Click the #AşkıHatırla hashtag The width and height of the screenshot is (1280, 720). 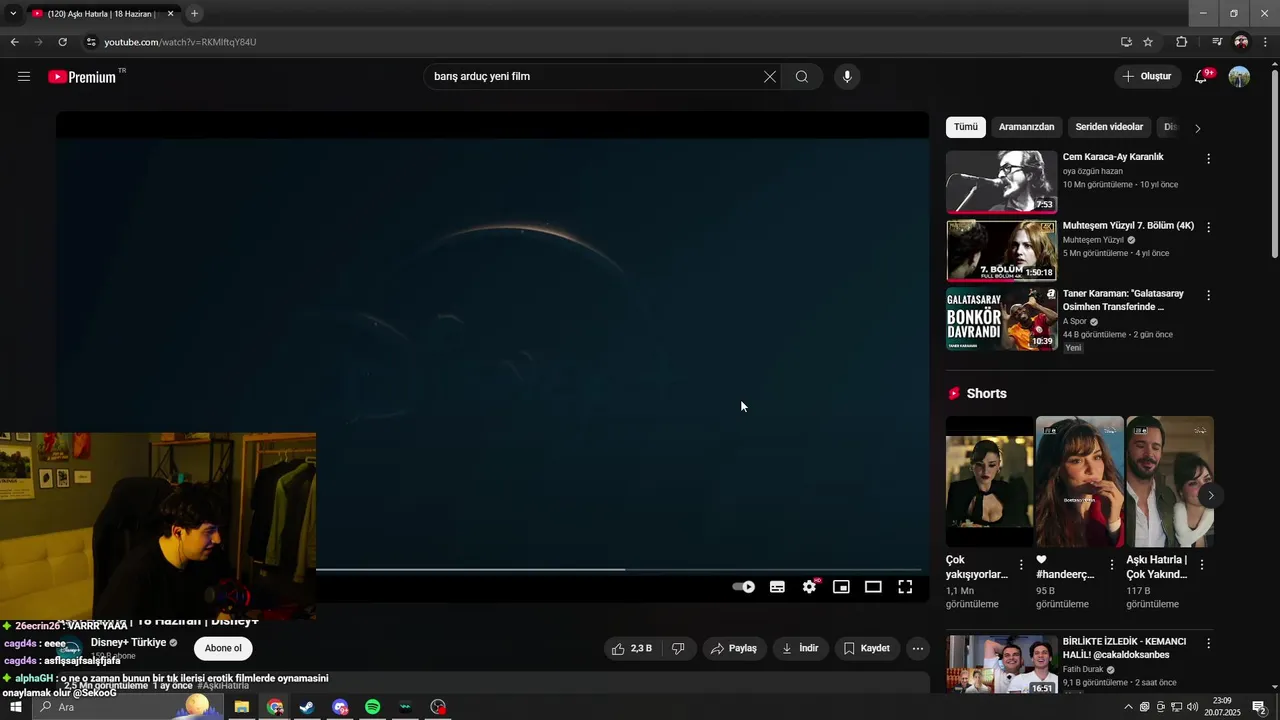pos(223,686)
